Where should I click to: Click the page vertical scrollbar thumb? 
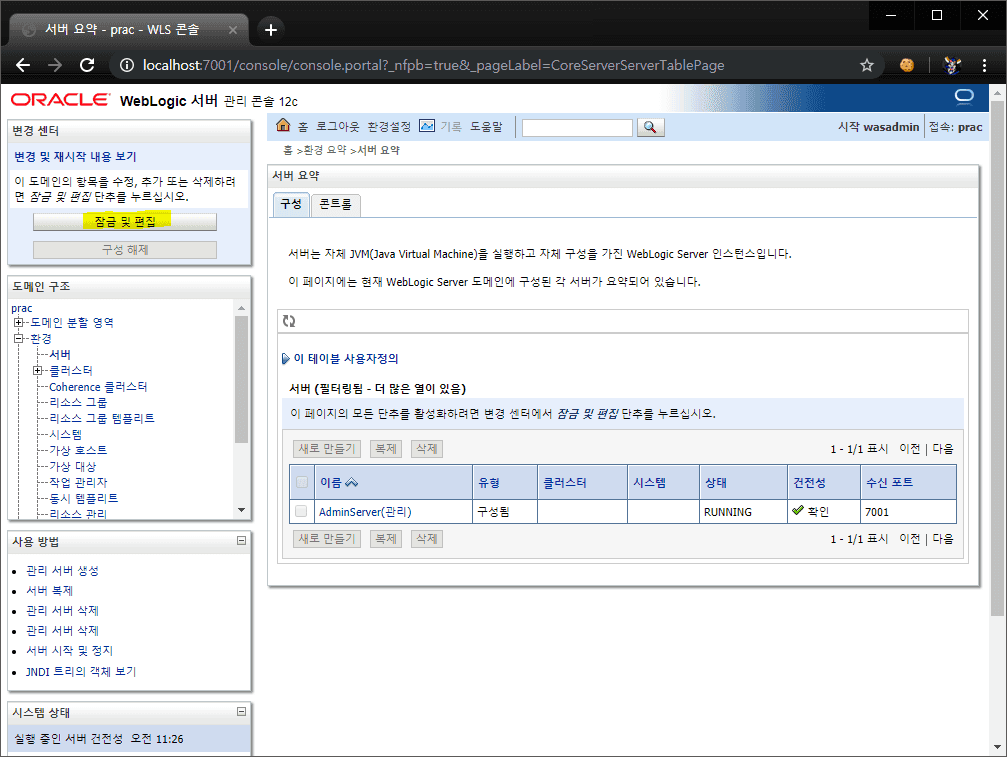(997, 358)
